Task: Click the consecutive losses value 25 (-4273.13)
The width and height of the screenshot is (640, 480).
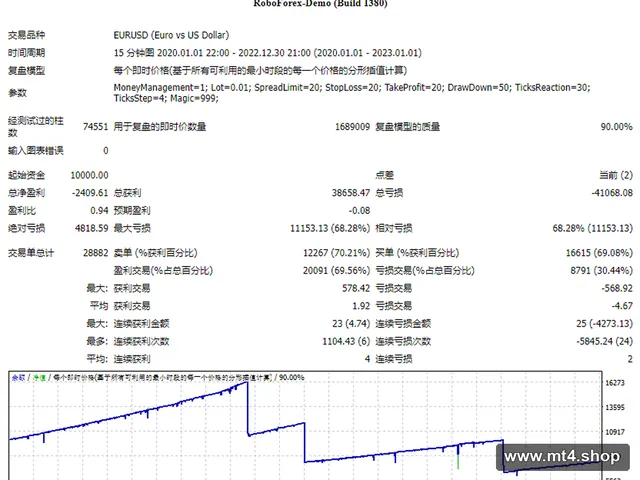Action: pyautogui.click(x=604, y=324)
